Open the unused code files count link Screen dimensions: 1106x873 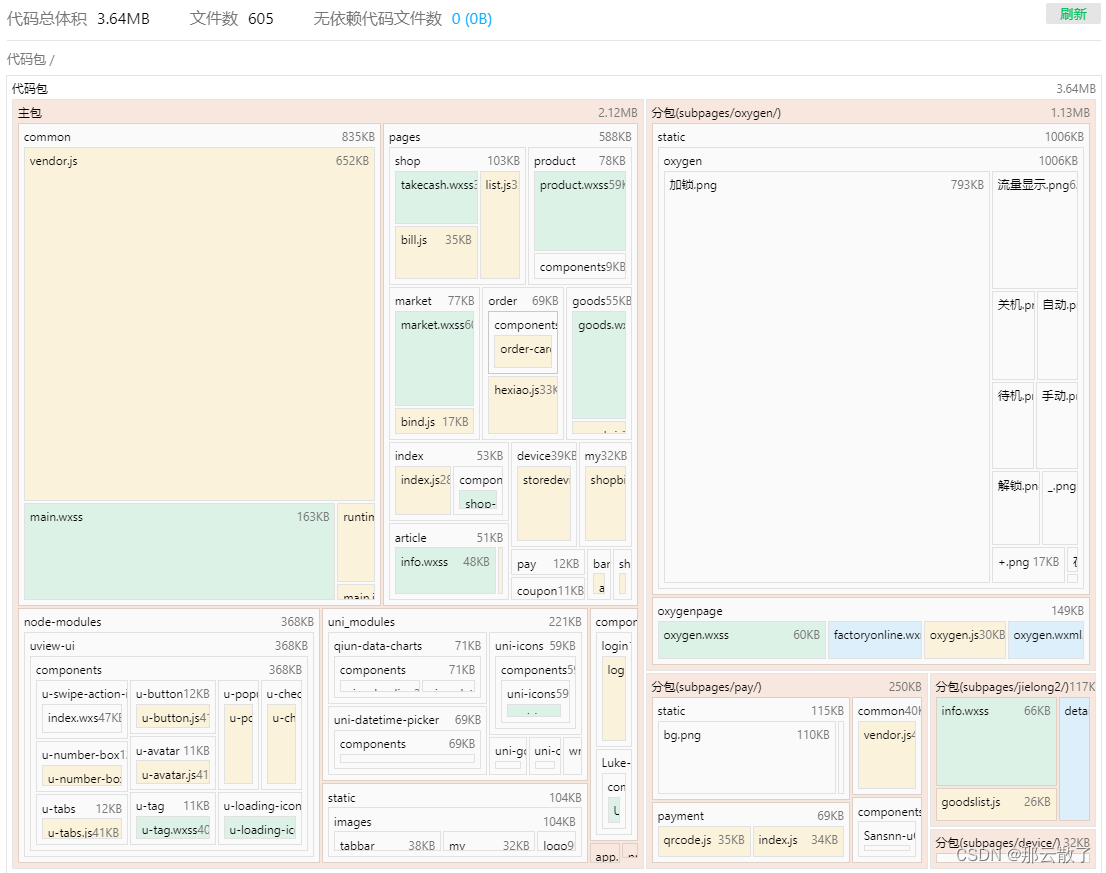tap(471, 18)
